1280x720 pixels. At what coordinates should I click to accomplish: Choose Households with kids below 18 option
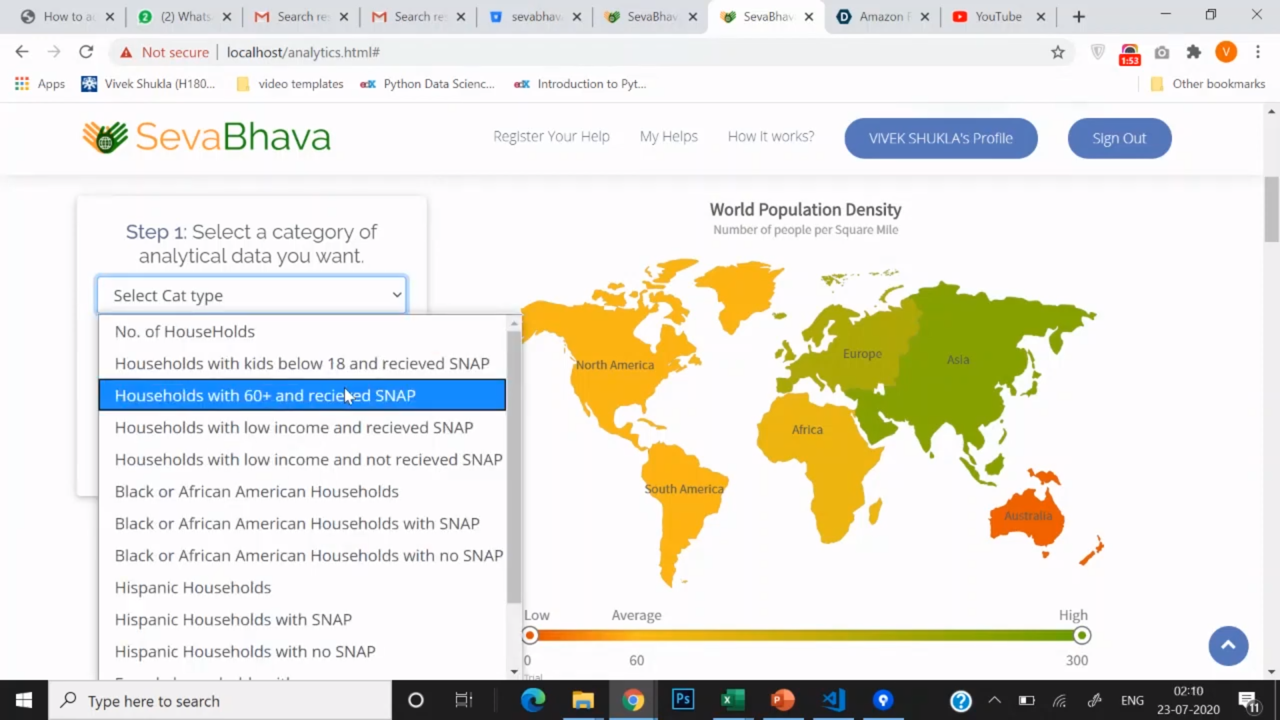click(302, 363)
